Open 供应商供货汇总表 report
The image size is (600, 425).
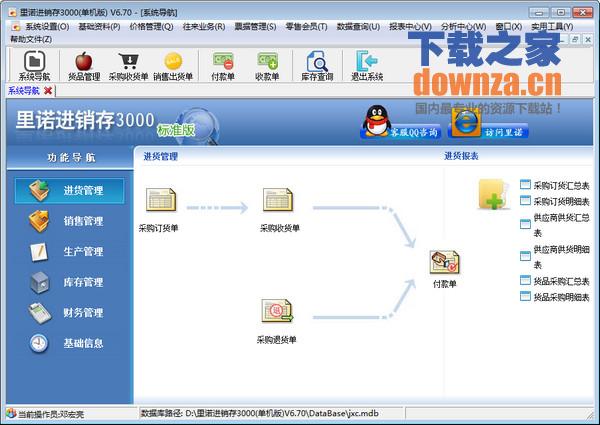pyautogui.click(x=555, y=225)
